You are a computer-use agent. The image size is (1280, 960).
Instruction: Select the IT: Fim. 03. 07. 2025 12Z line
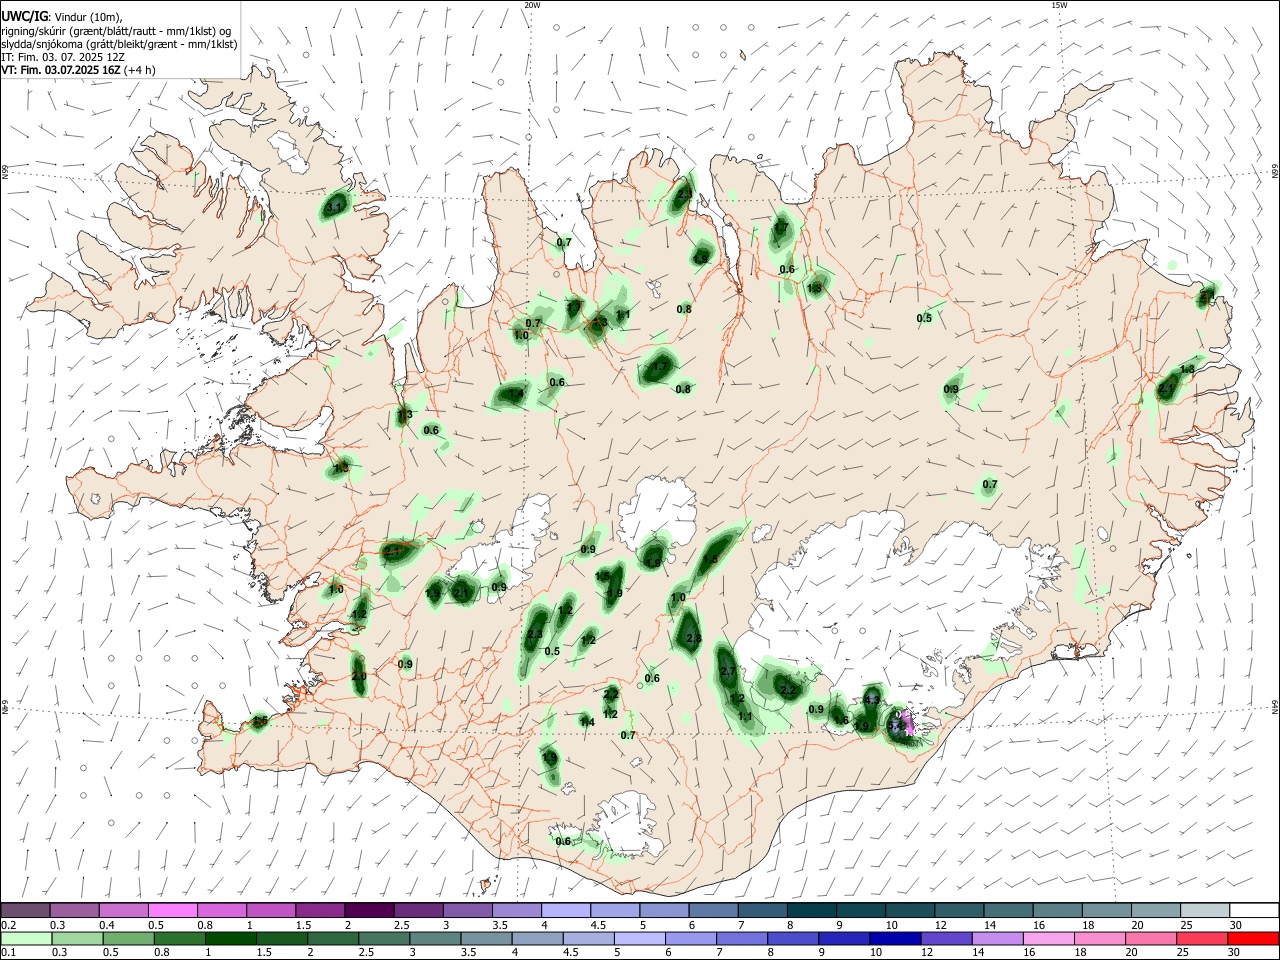(x=63, y=57)
